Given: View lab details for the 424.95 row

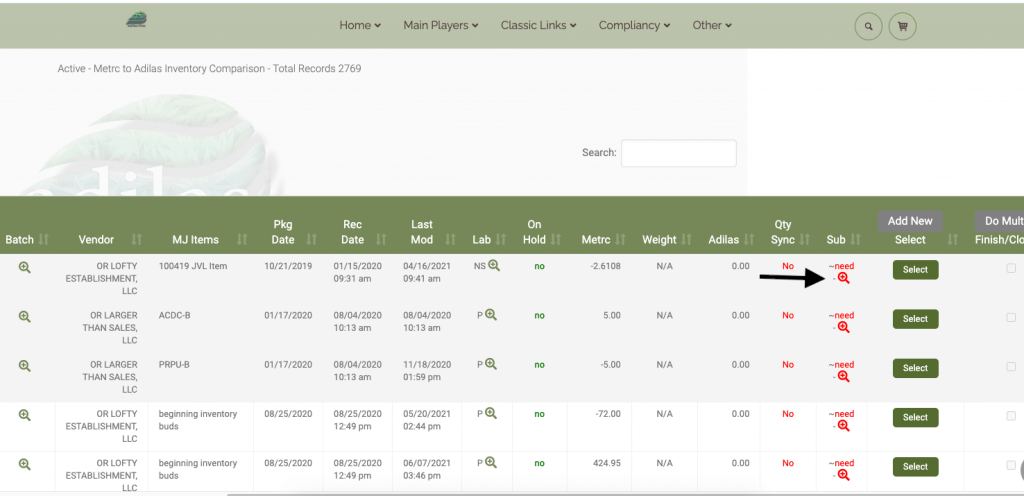Looking at the screenshot, I should 491,462.
